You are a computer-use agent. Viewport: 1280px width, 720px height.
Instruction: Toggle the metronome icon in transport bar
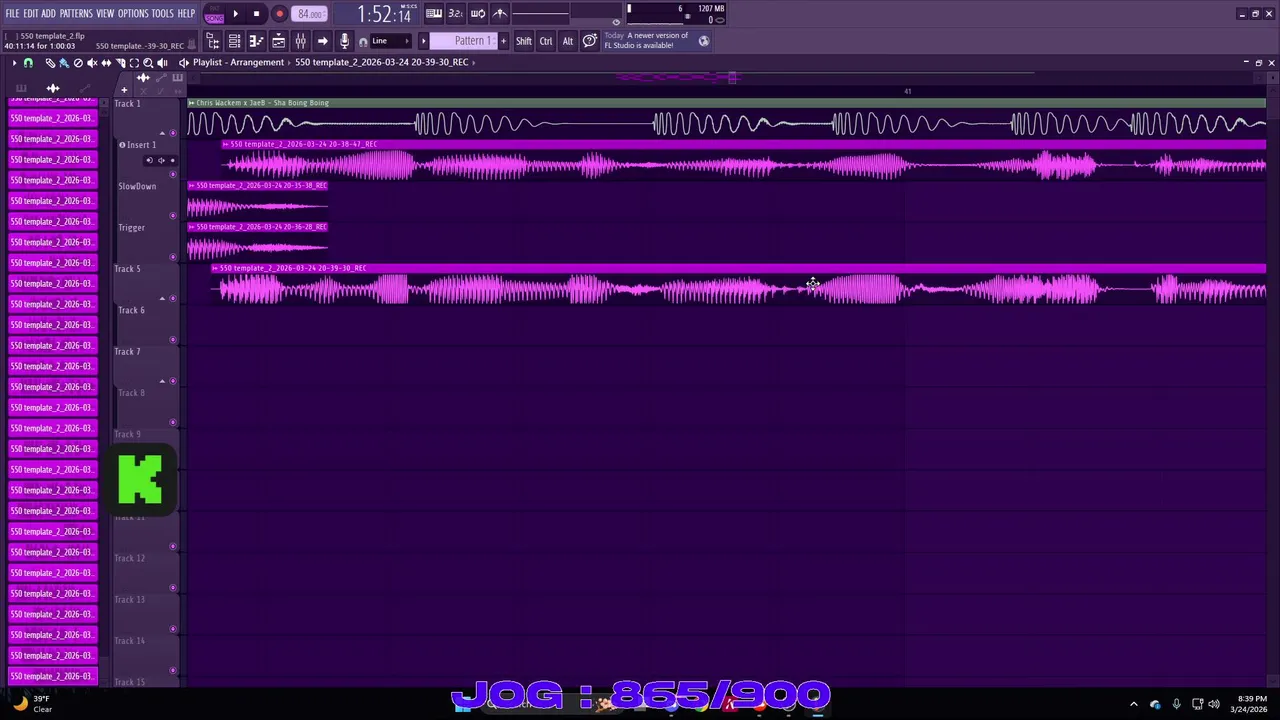tap(500, 14)
